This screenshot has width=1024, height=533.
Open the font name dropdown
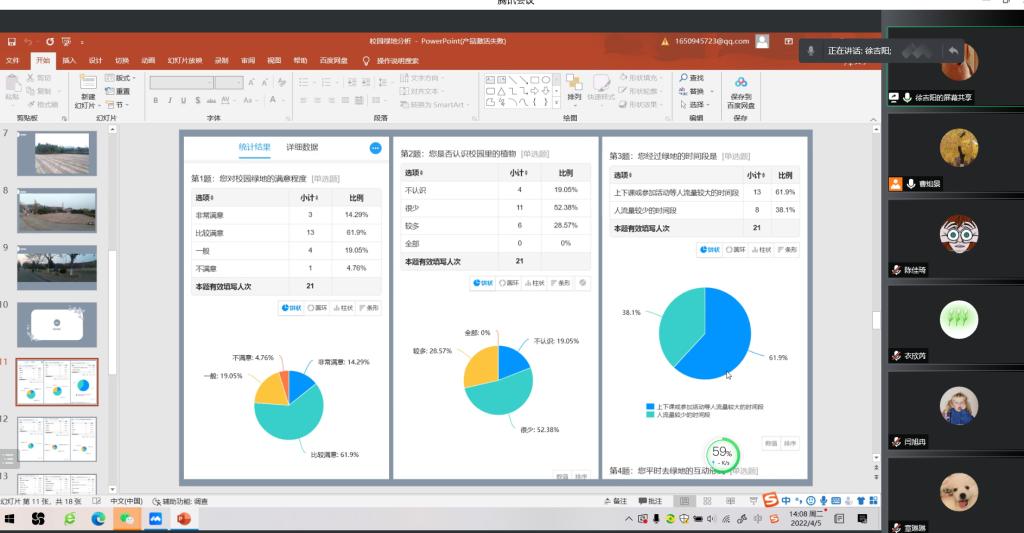(211, 83)
